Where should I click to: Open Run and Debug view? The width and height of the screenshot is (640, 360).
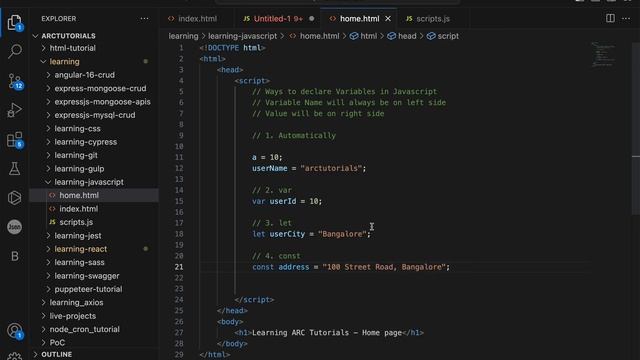[x=14, y=110]
